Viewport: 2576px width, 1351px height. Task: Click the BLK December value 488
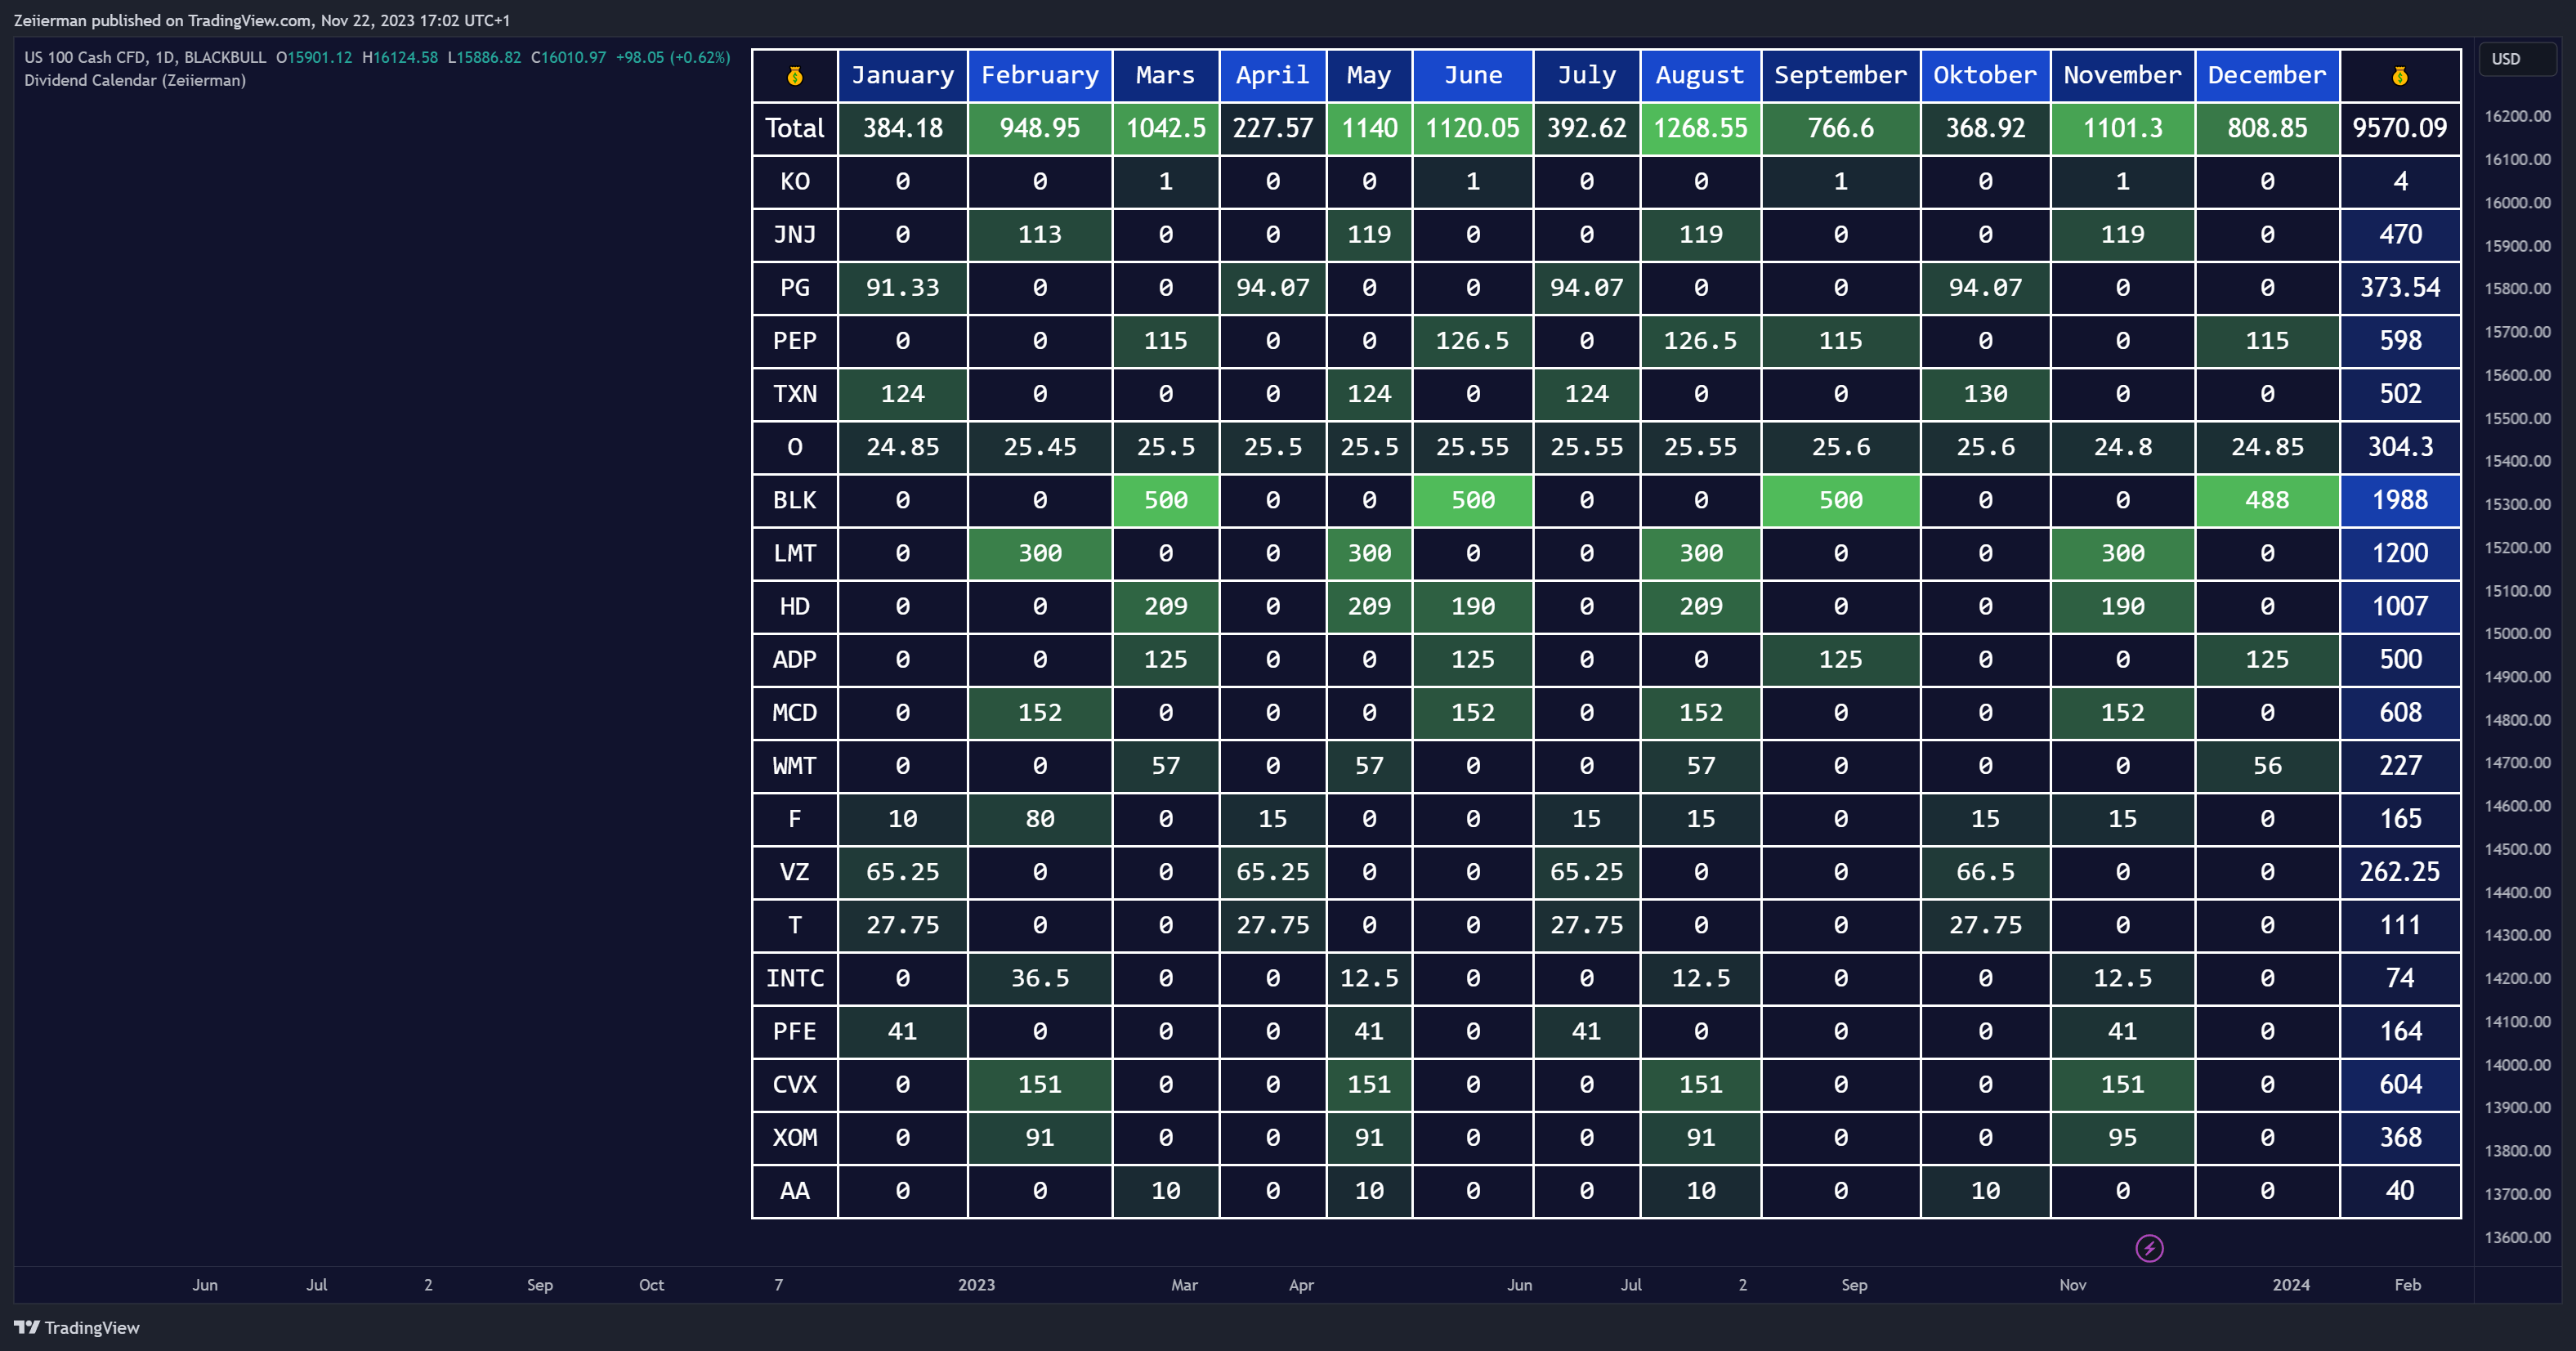tap(2268, 500)
